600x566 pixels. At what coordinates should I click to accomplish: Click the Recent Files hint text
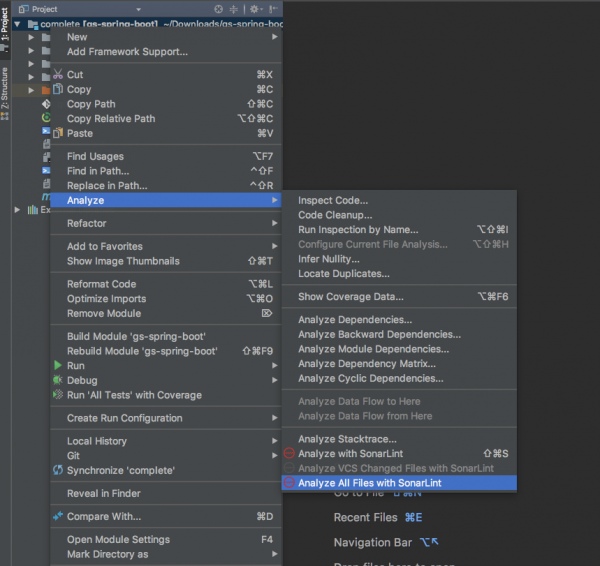click(x=365, y=517)
